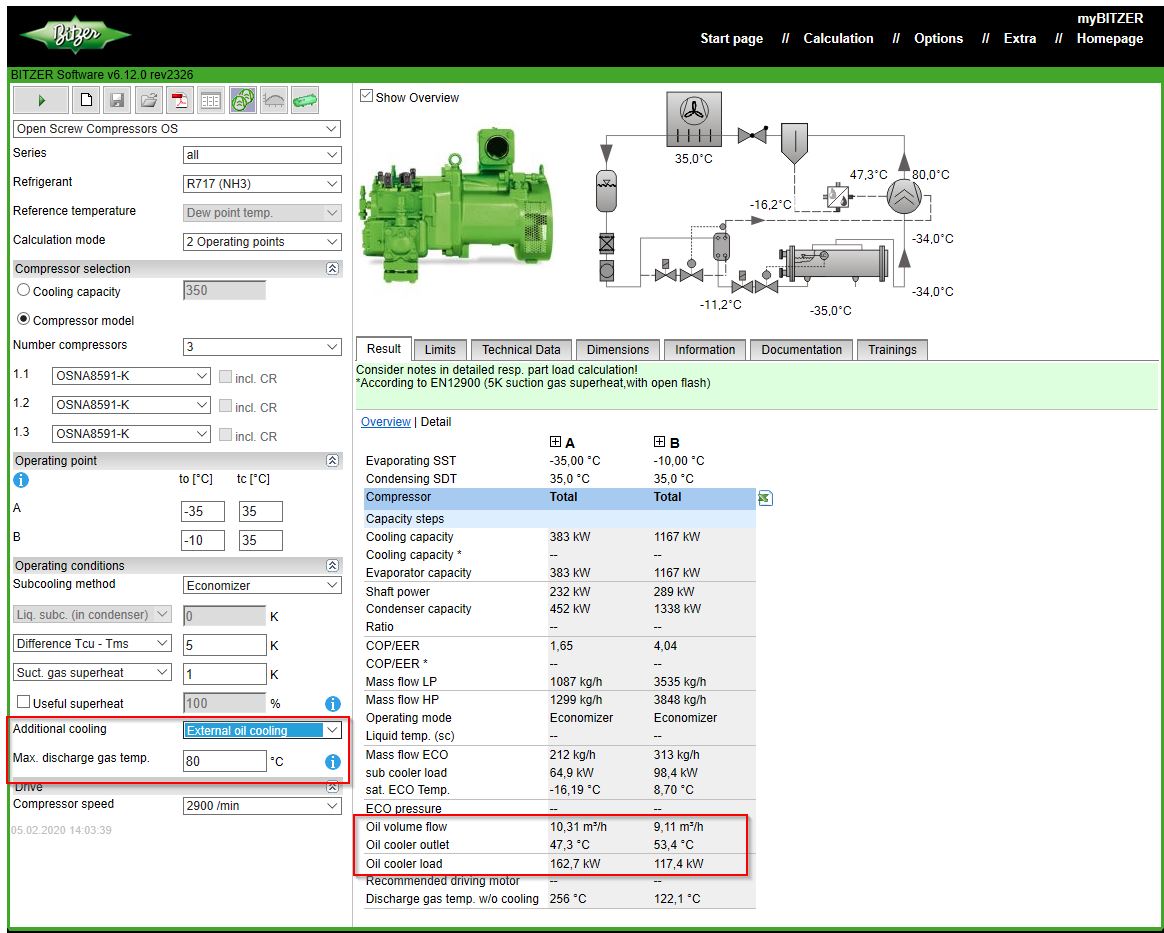Open the Additional cooling dropdown

[x=262, y=731]
